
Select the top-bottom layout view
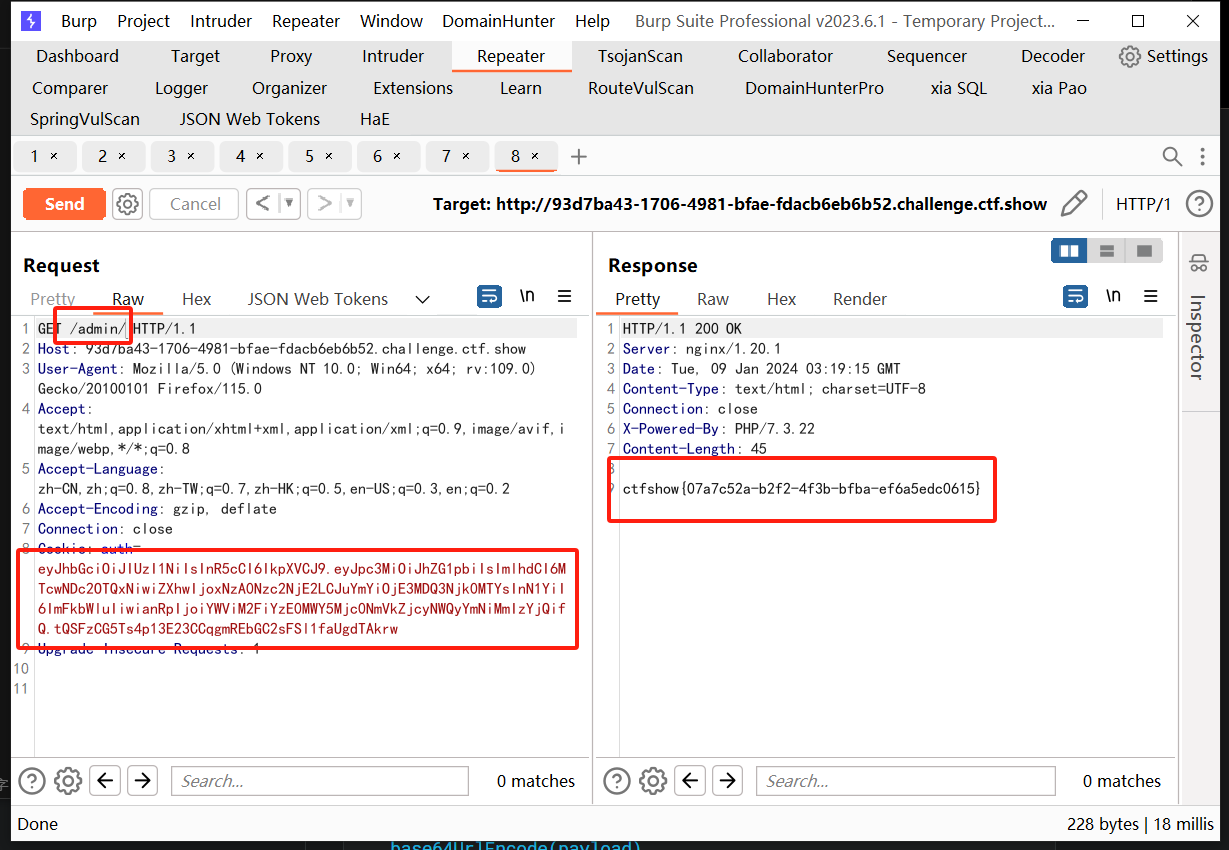pos(1107,251)
